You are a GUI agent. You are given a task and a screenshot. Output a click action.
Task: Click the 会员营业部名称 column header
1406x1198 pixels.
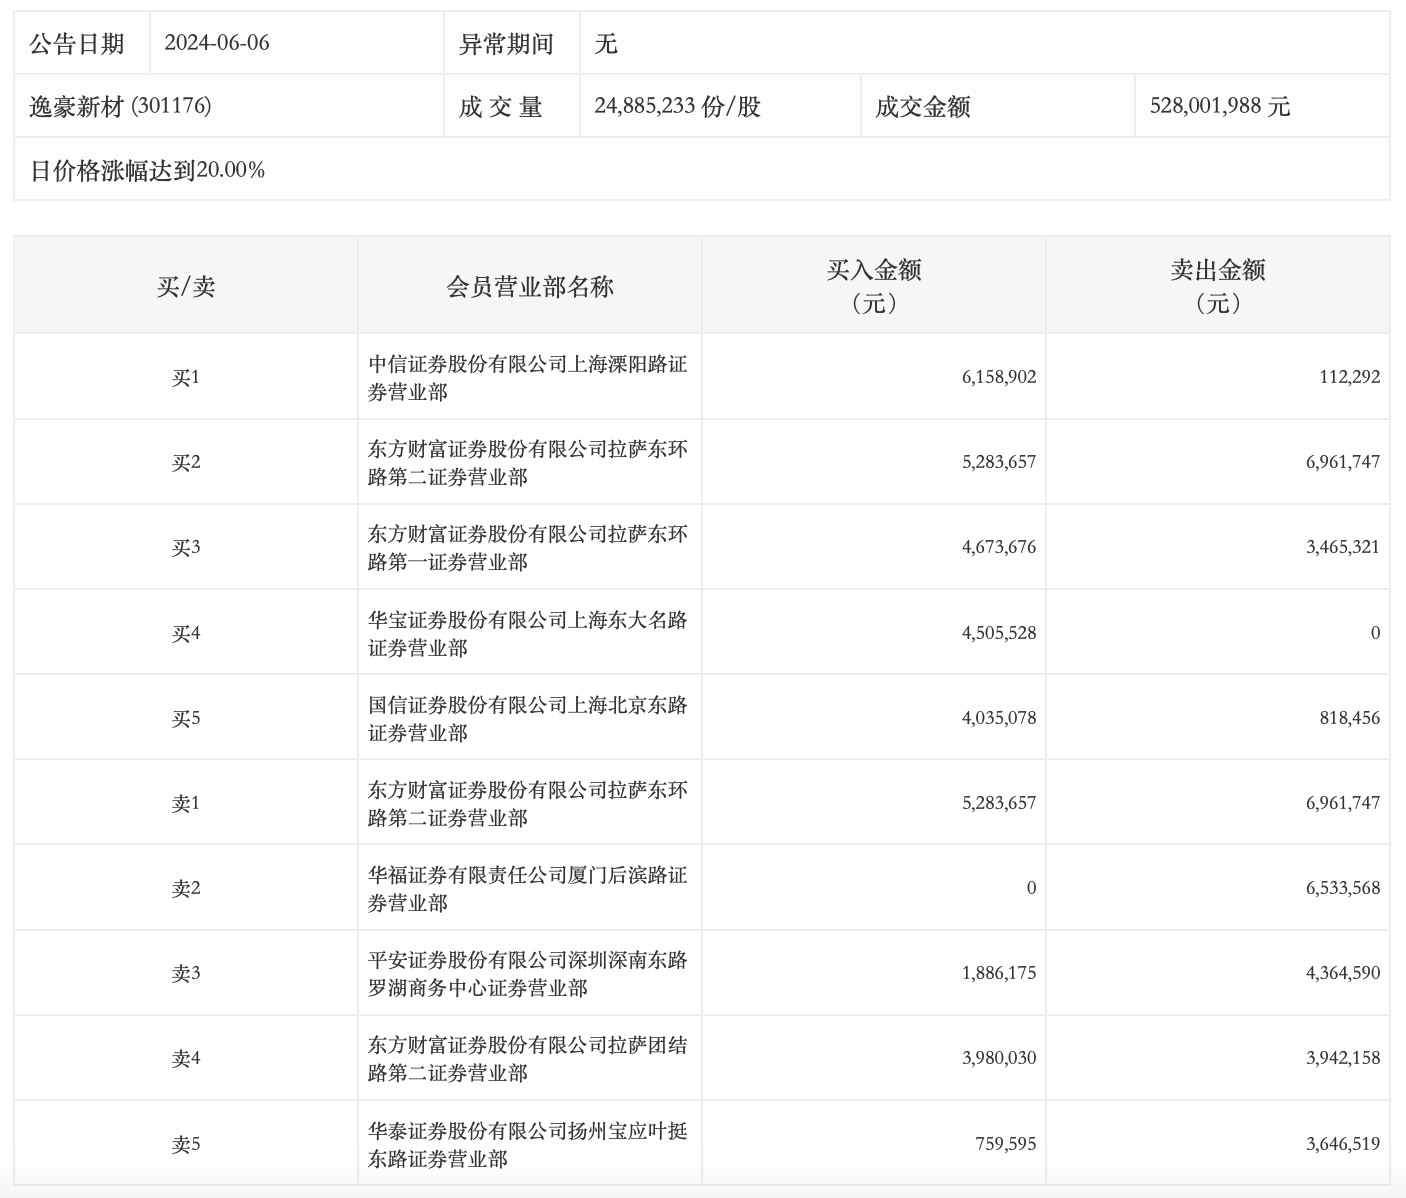(x=529, y=287)
